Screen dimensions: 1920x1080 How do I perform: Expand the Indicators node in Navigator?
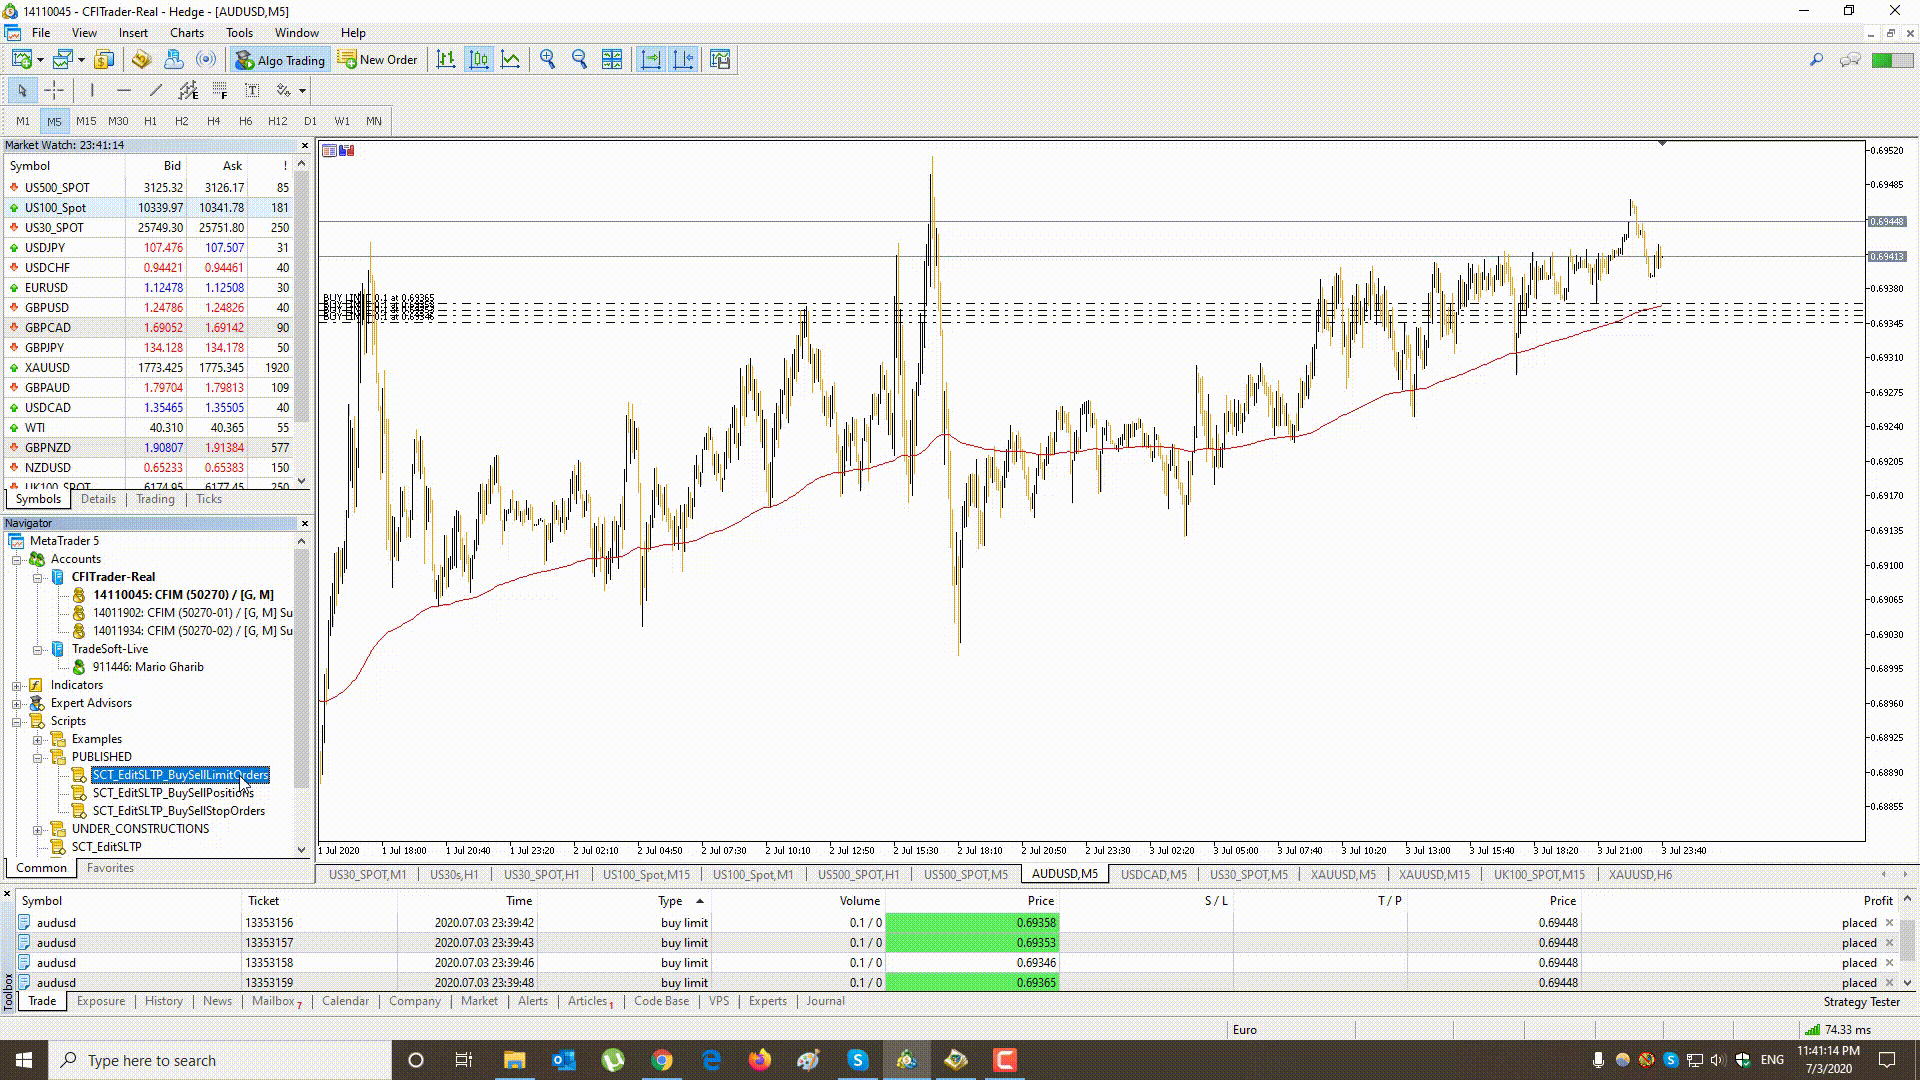coord(18,684)
